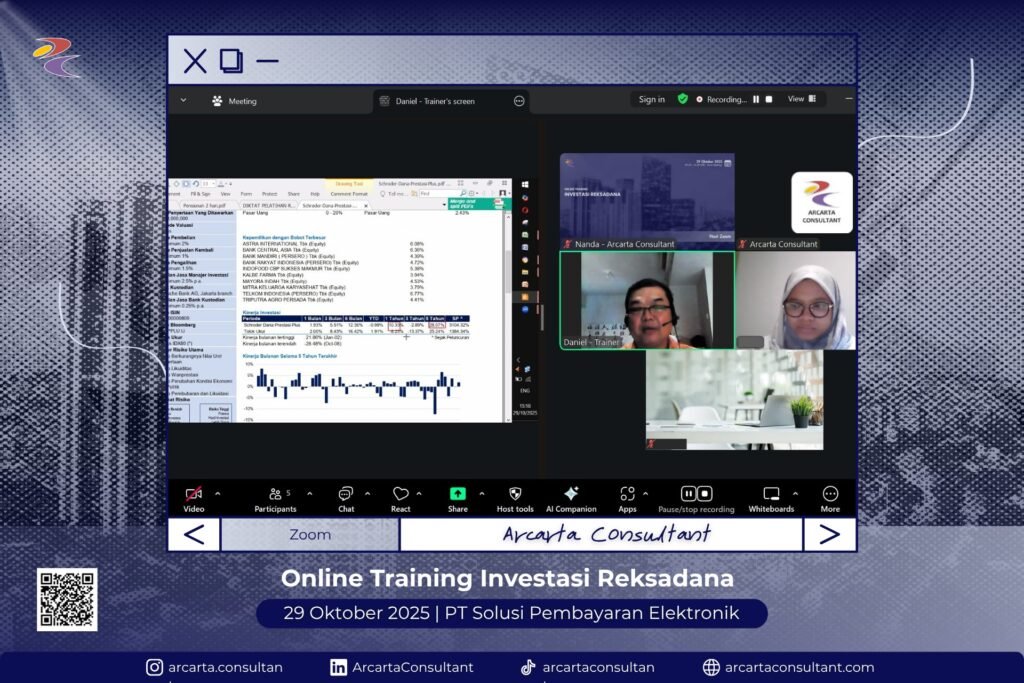1024x683 pixels.
Task: Pause the recording in top bar
Action: click(x=756, y=99)
